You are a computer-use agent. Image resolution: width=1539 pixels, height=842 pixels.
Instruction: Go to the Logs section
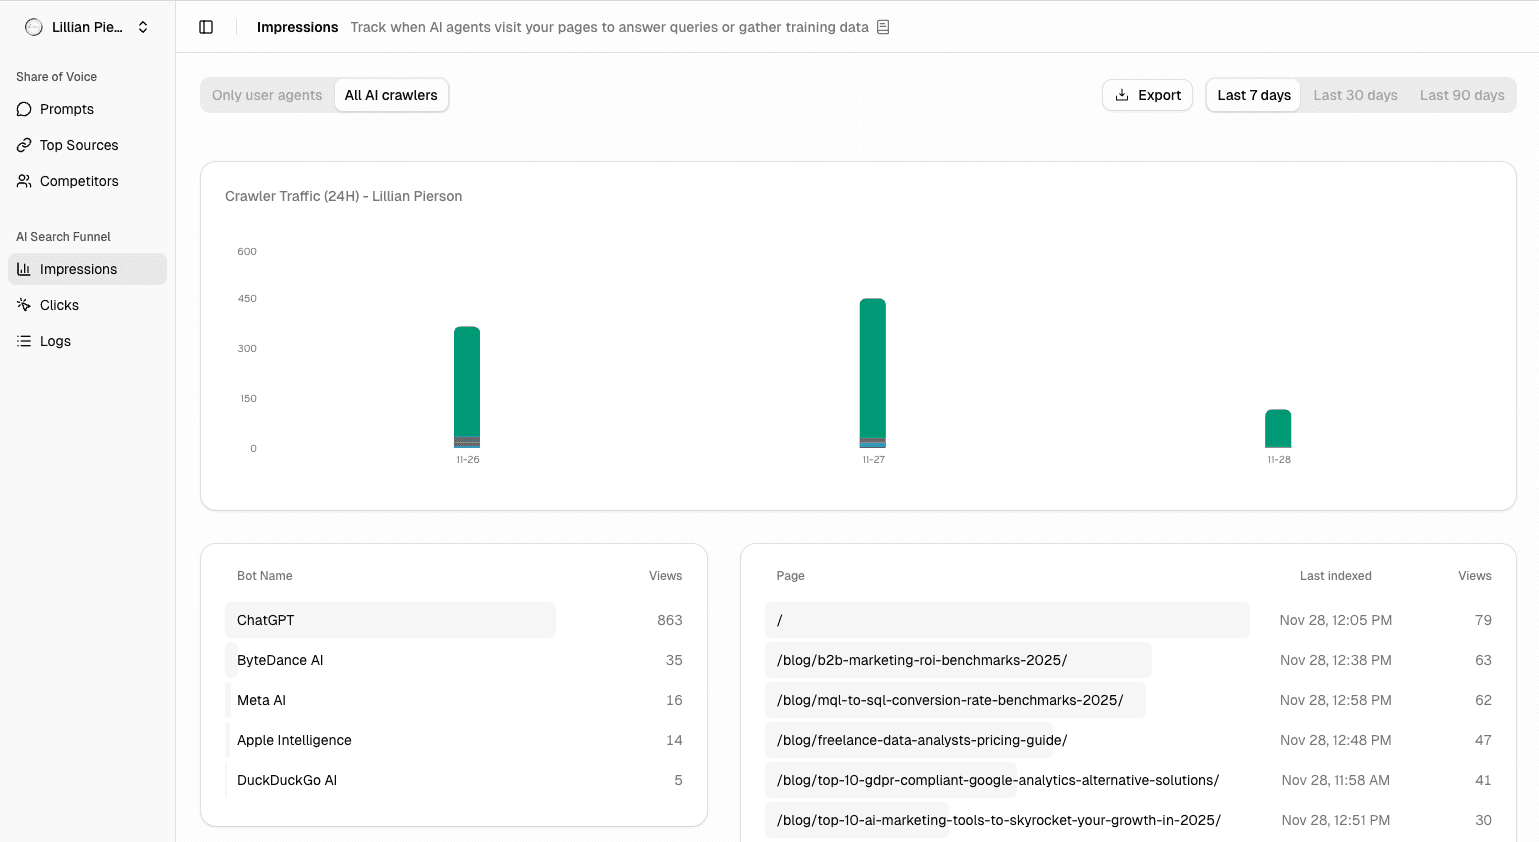click(55, 341)
